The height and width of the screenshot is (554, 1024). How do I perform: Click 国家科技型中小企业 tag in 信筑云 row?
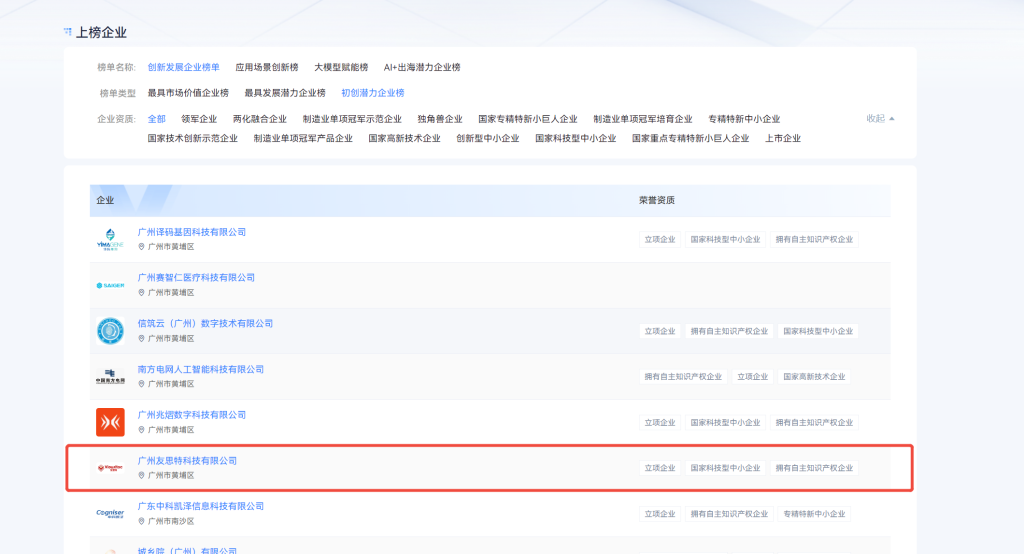click(818, 331)
